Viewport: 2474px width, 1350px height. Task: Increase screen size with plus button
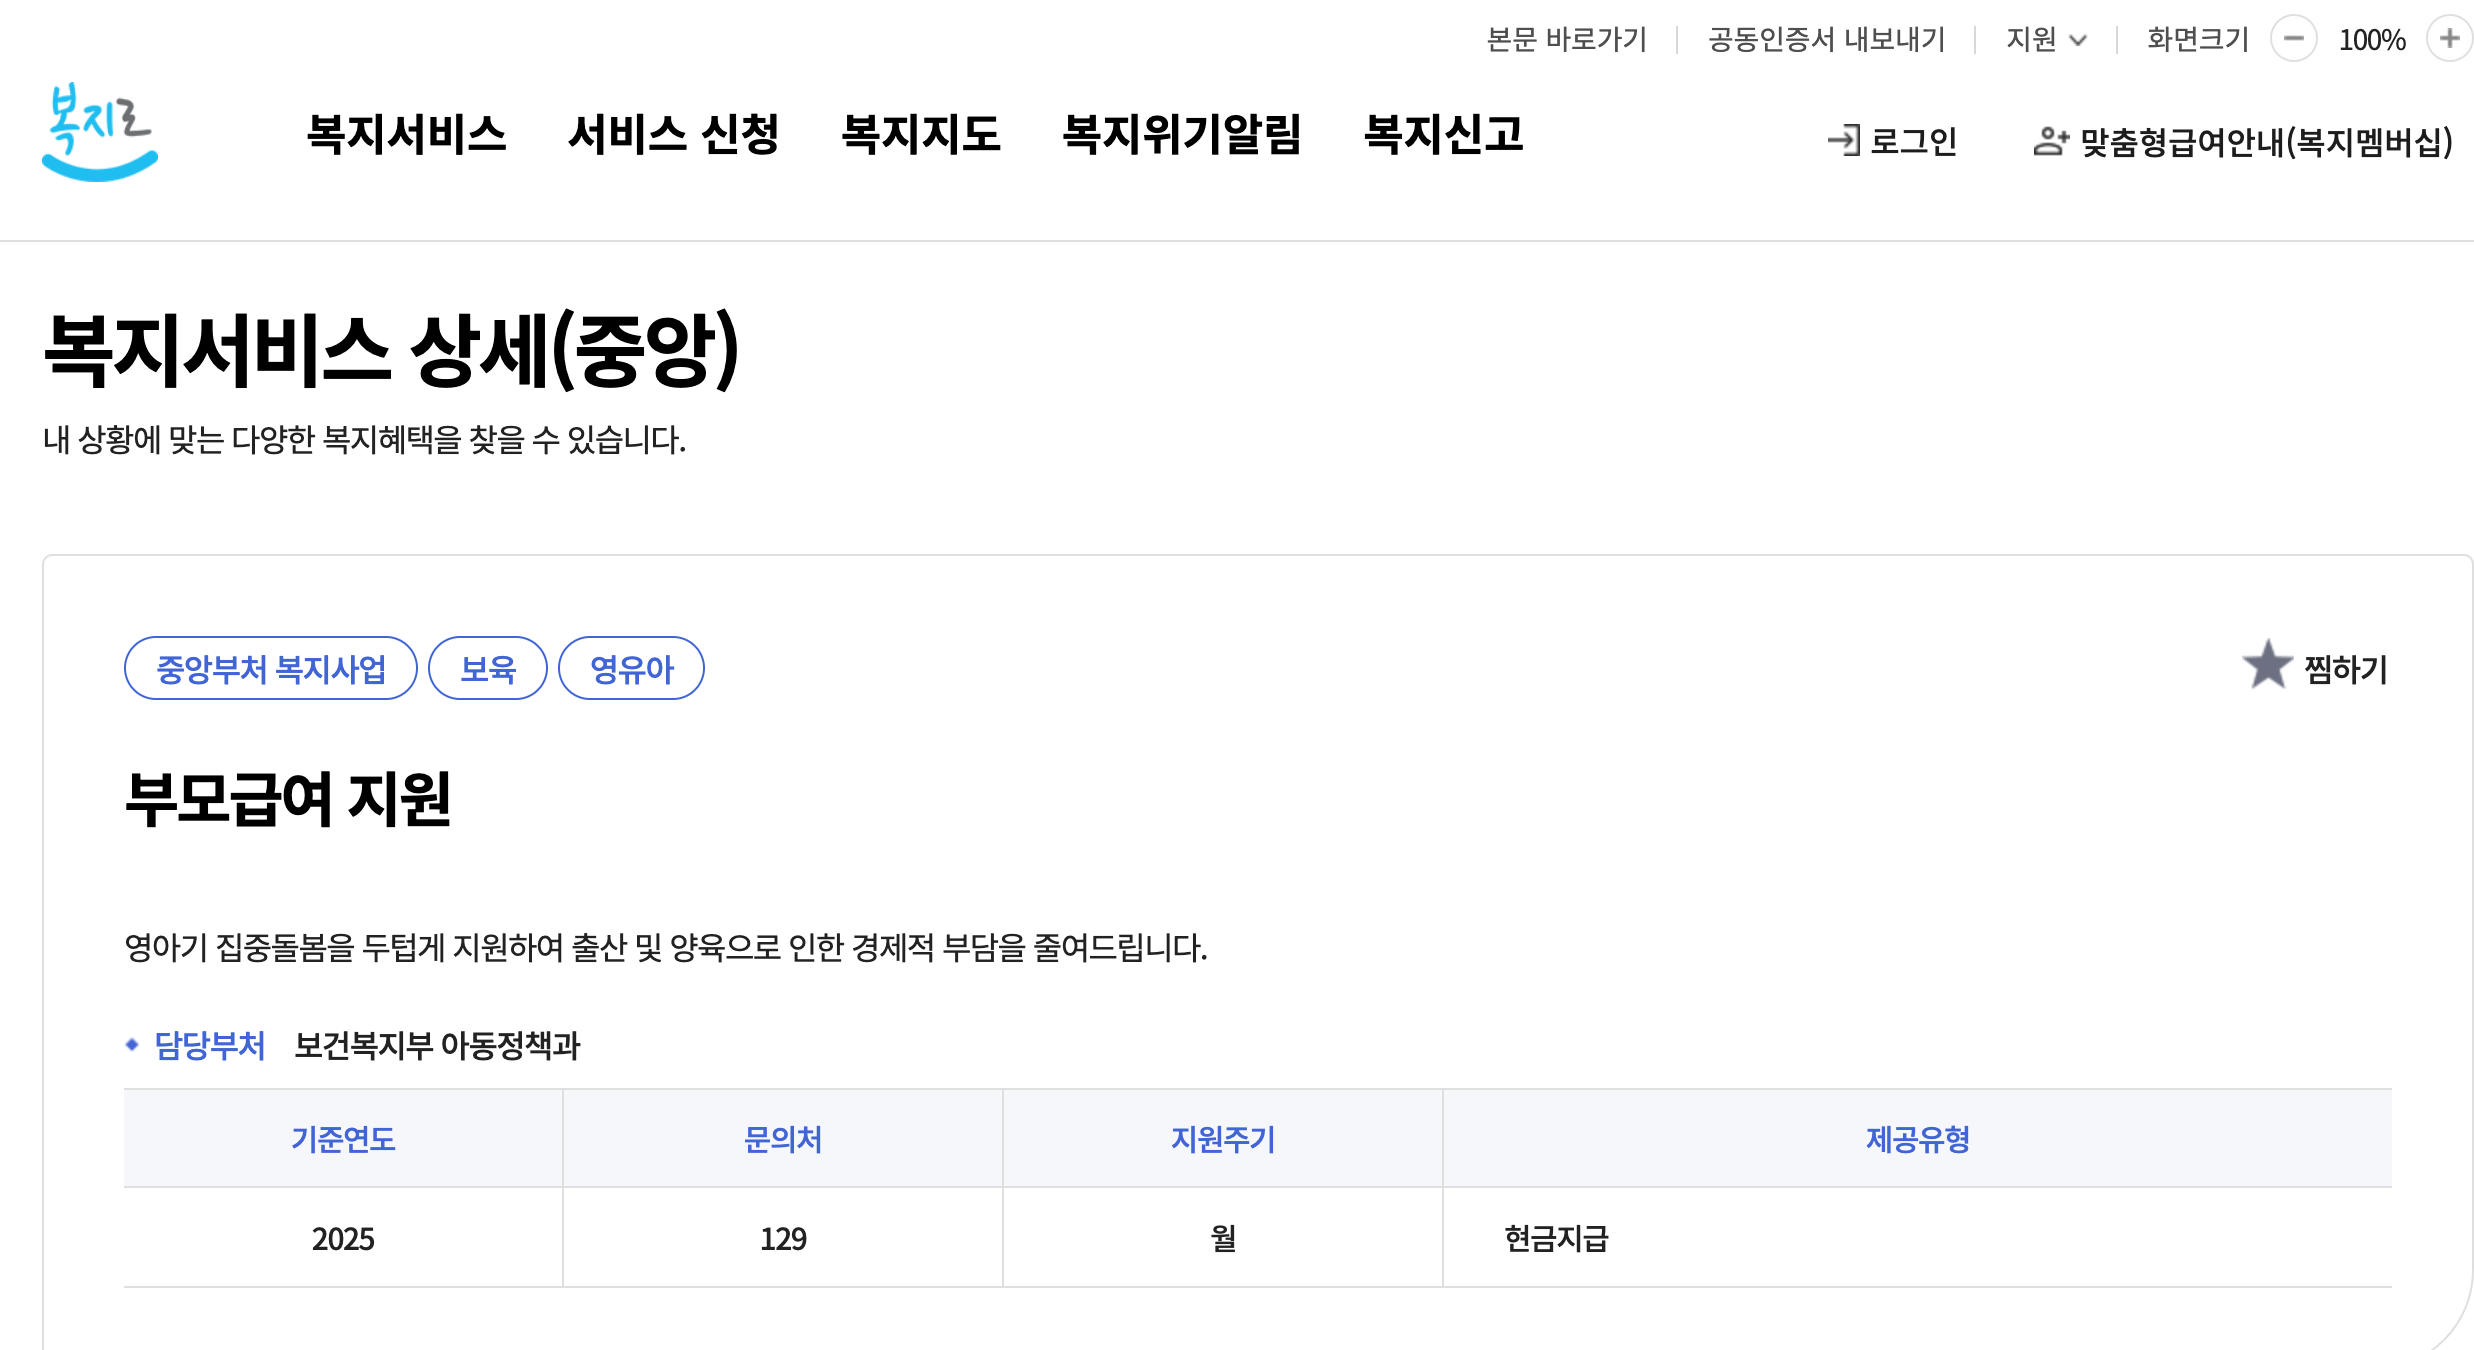coord(2449,39)
